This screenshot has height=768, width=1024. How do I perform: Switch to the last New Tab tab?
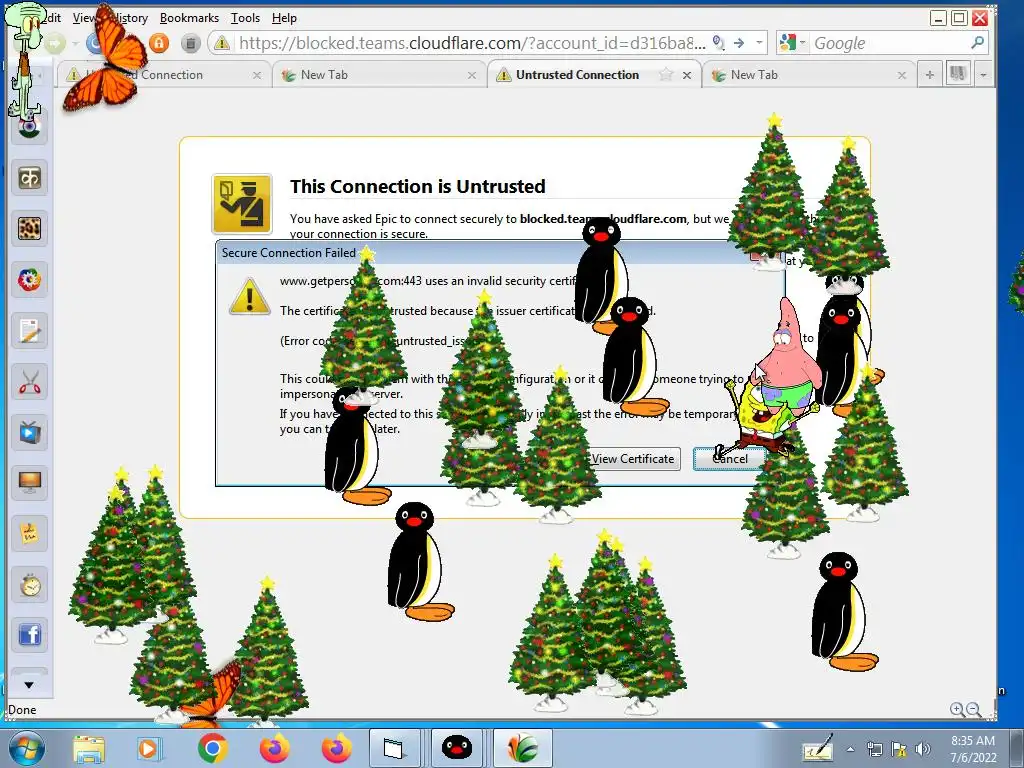tap(808, 75)
